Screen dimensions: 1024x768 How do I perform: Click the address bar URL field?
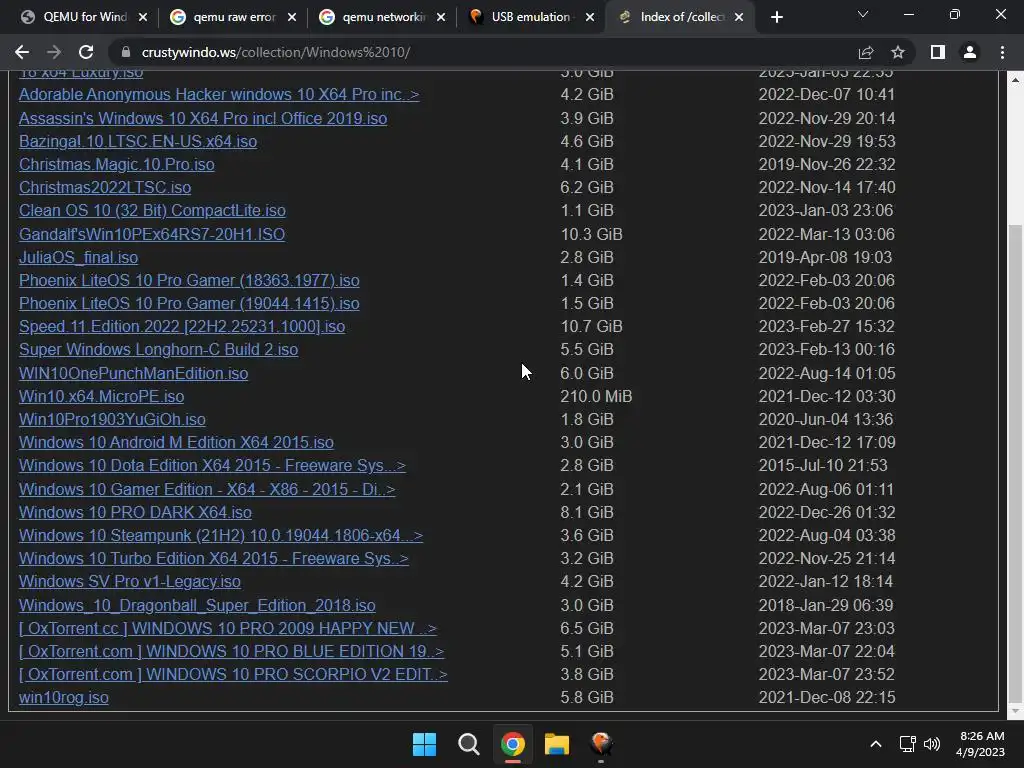pos(483,52)
